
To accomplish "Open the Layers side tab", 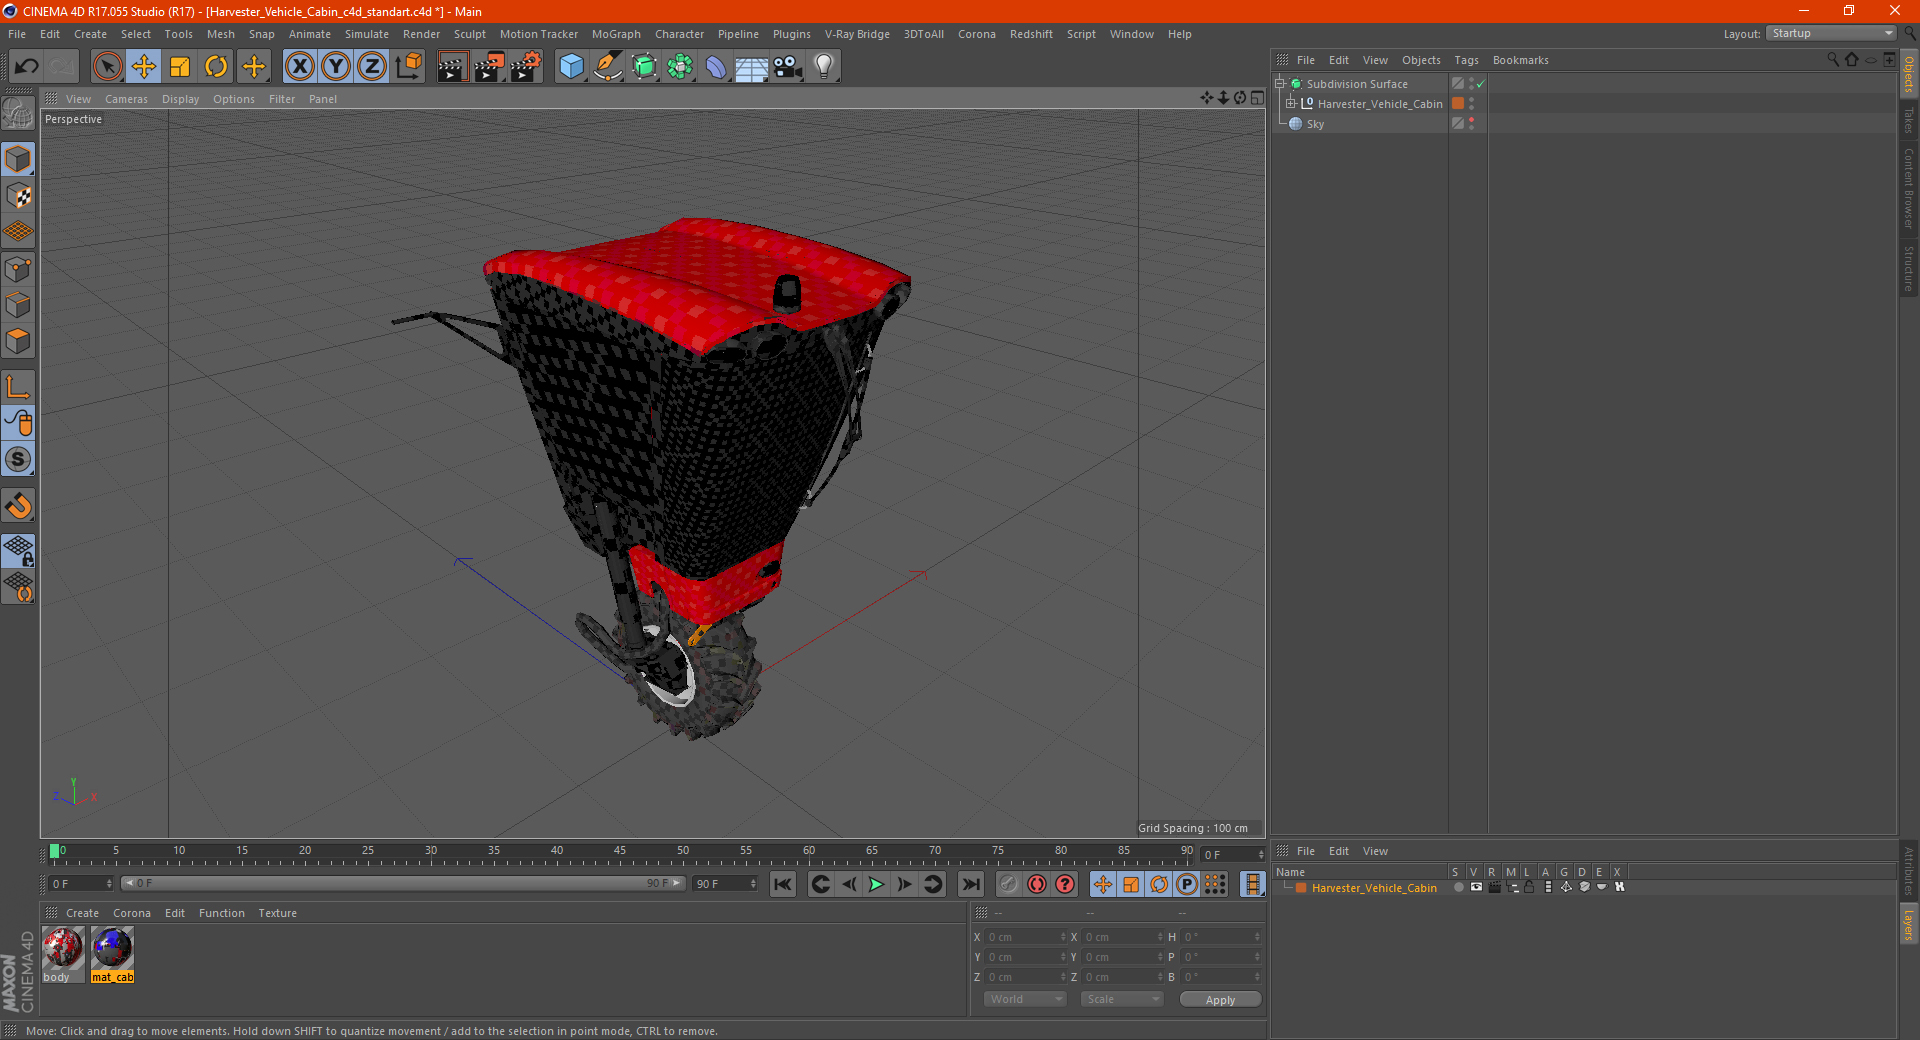I will pos(1908,924).
